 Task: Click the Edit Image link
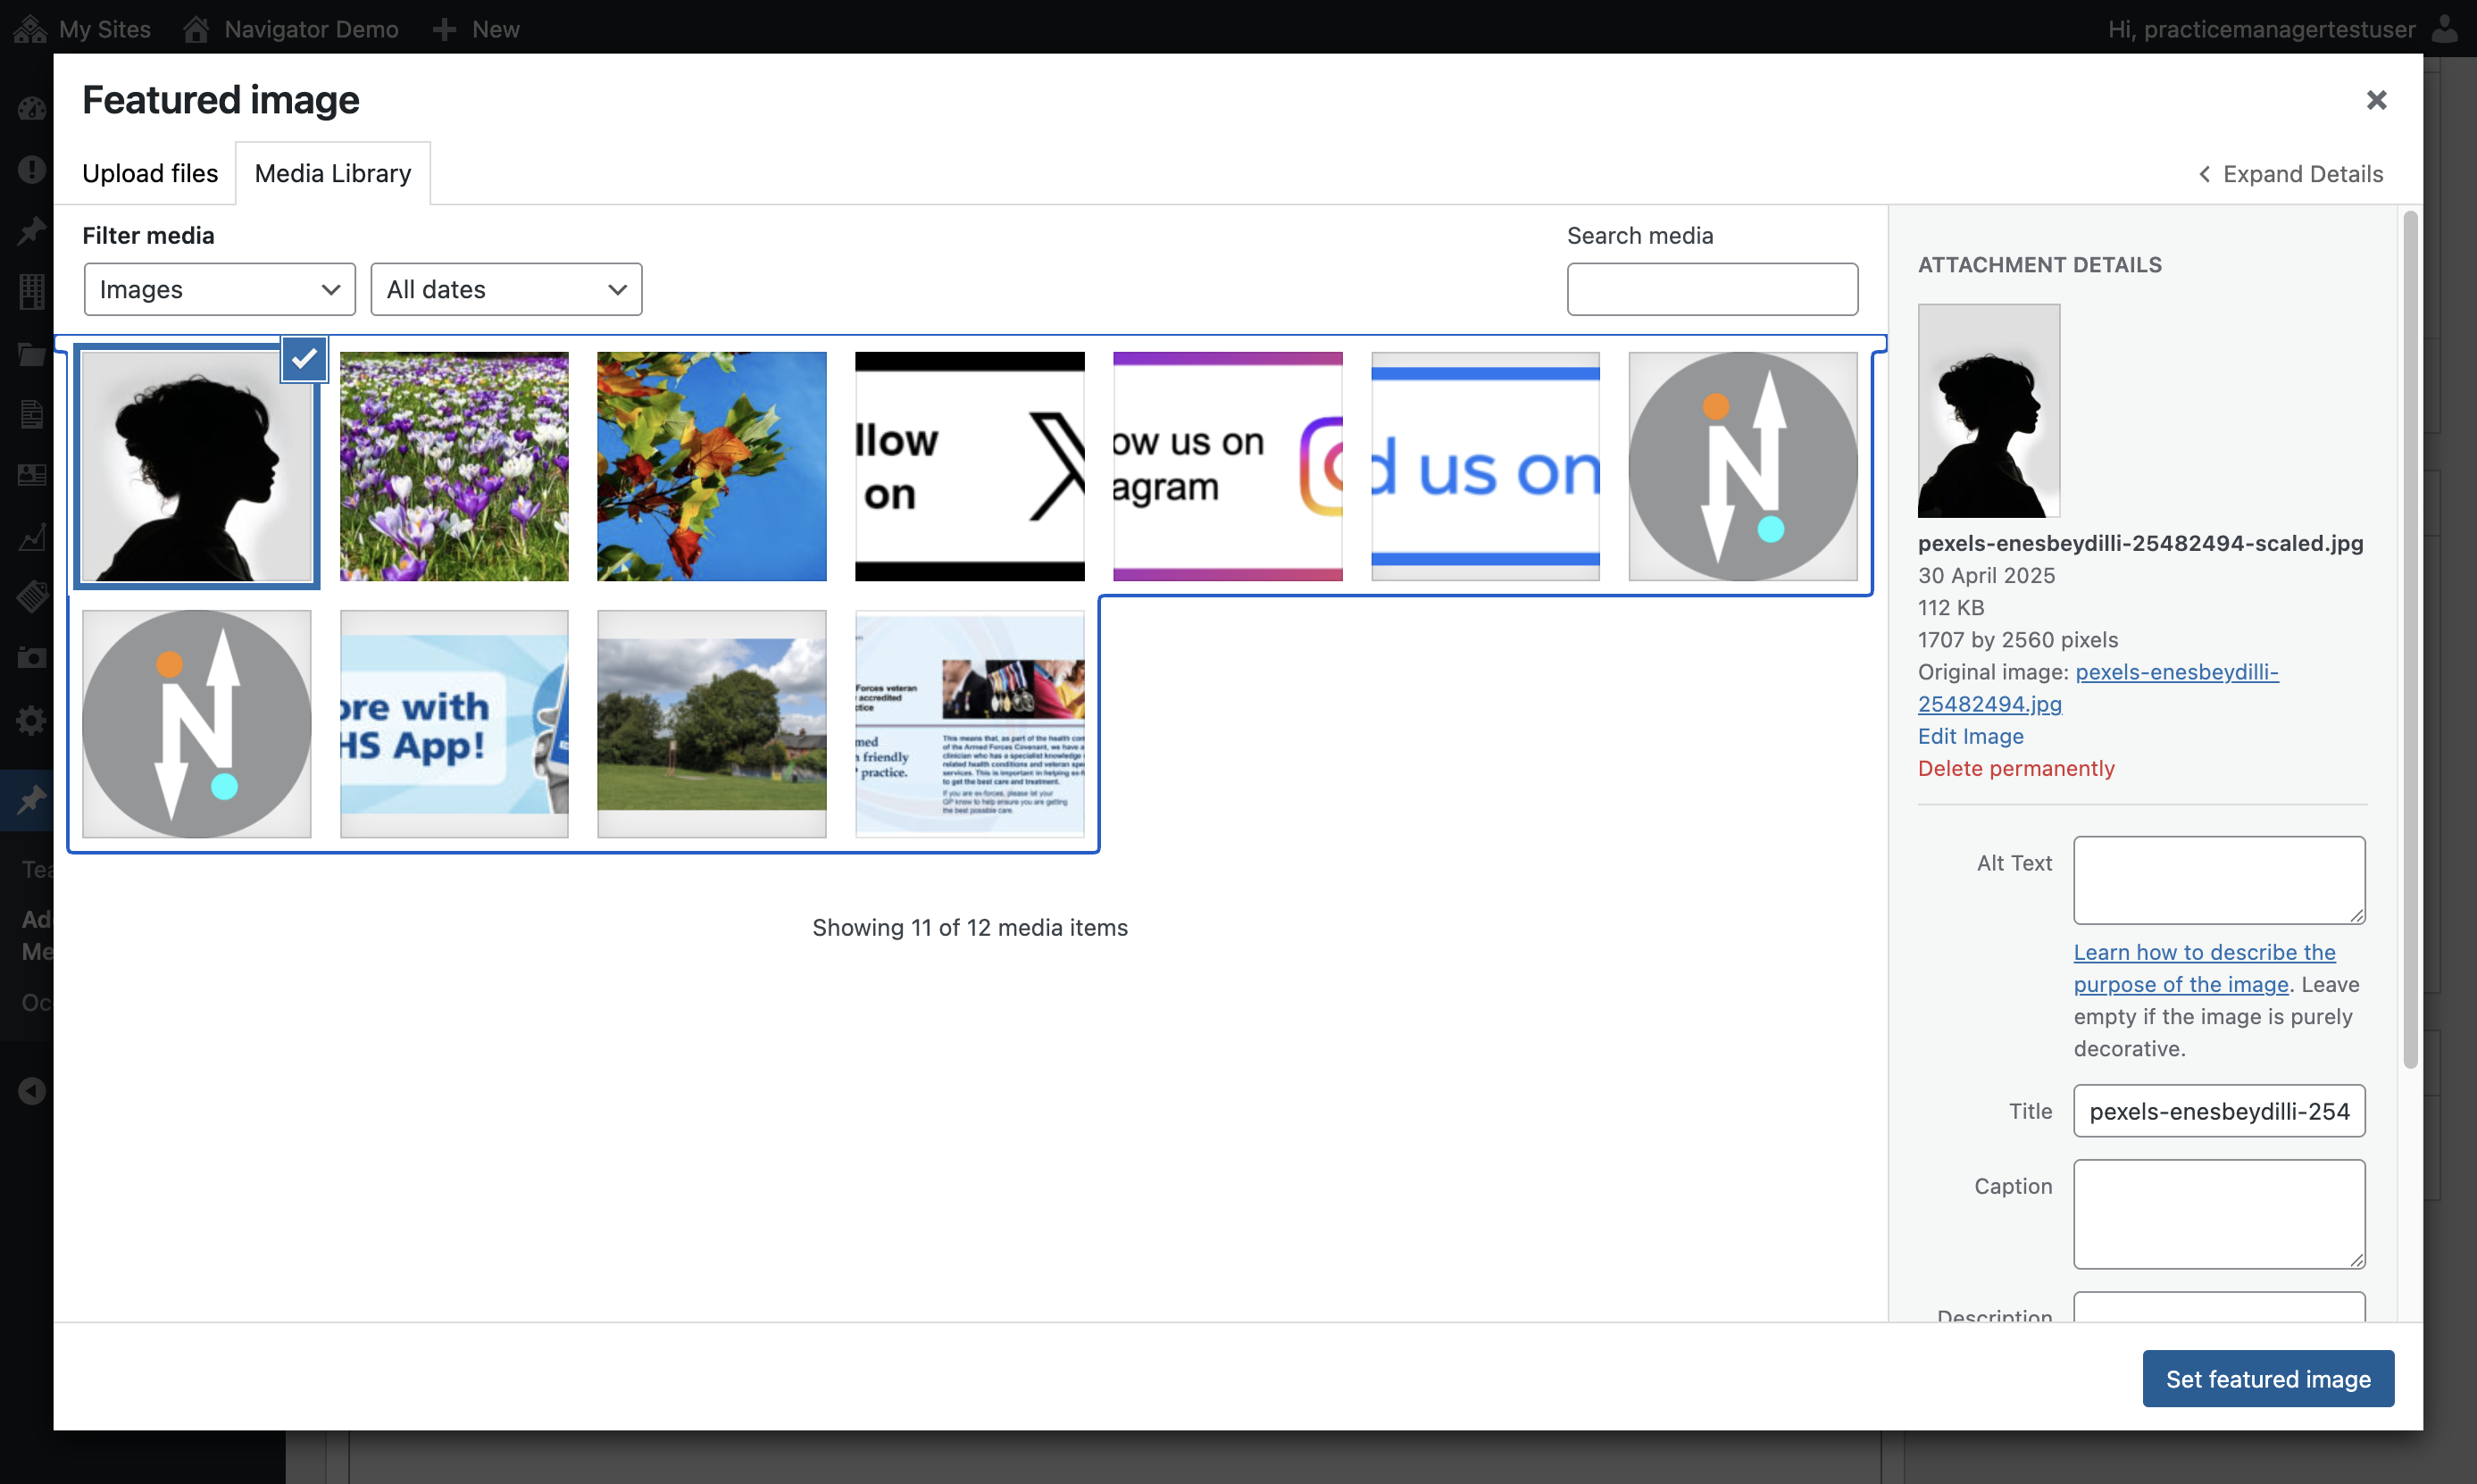point(1970,736)
